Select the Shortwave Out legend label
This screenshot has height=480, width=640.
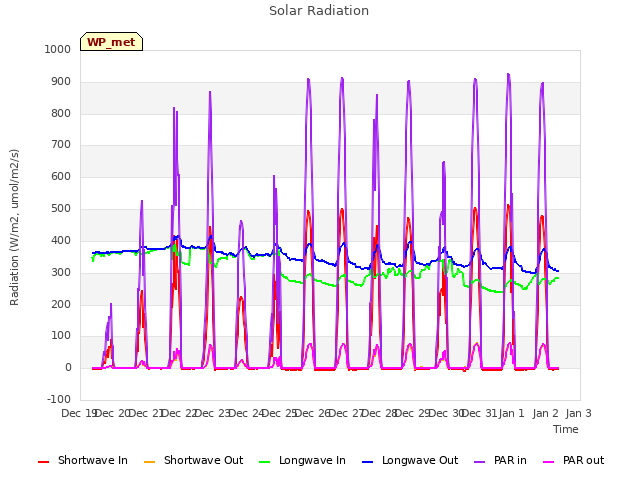[203, 460]
